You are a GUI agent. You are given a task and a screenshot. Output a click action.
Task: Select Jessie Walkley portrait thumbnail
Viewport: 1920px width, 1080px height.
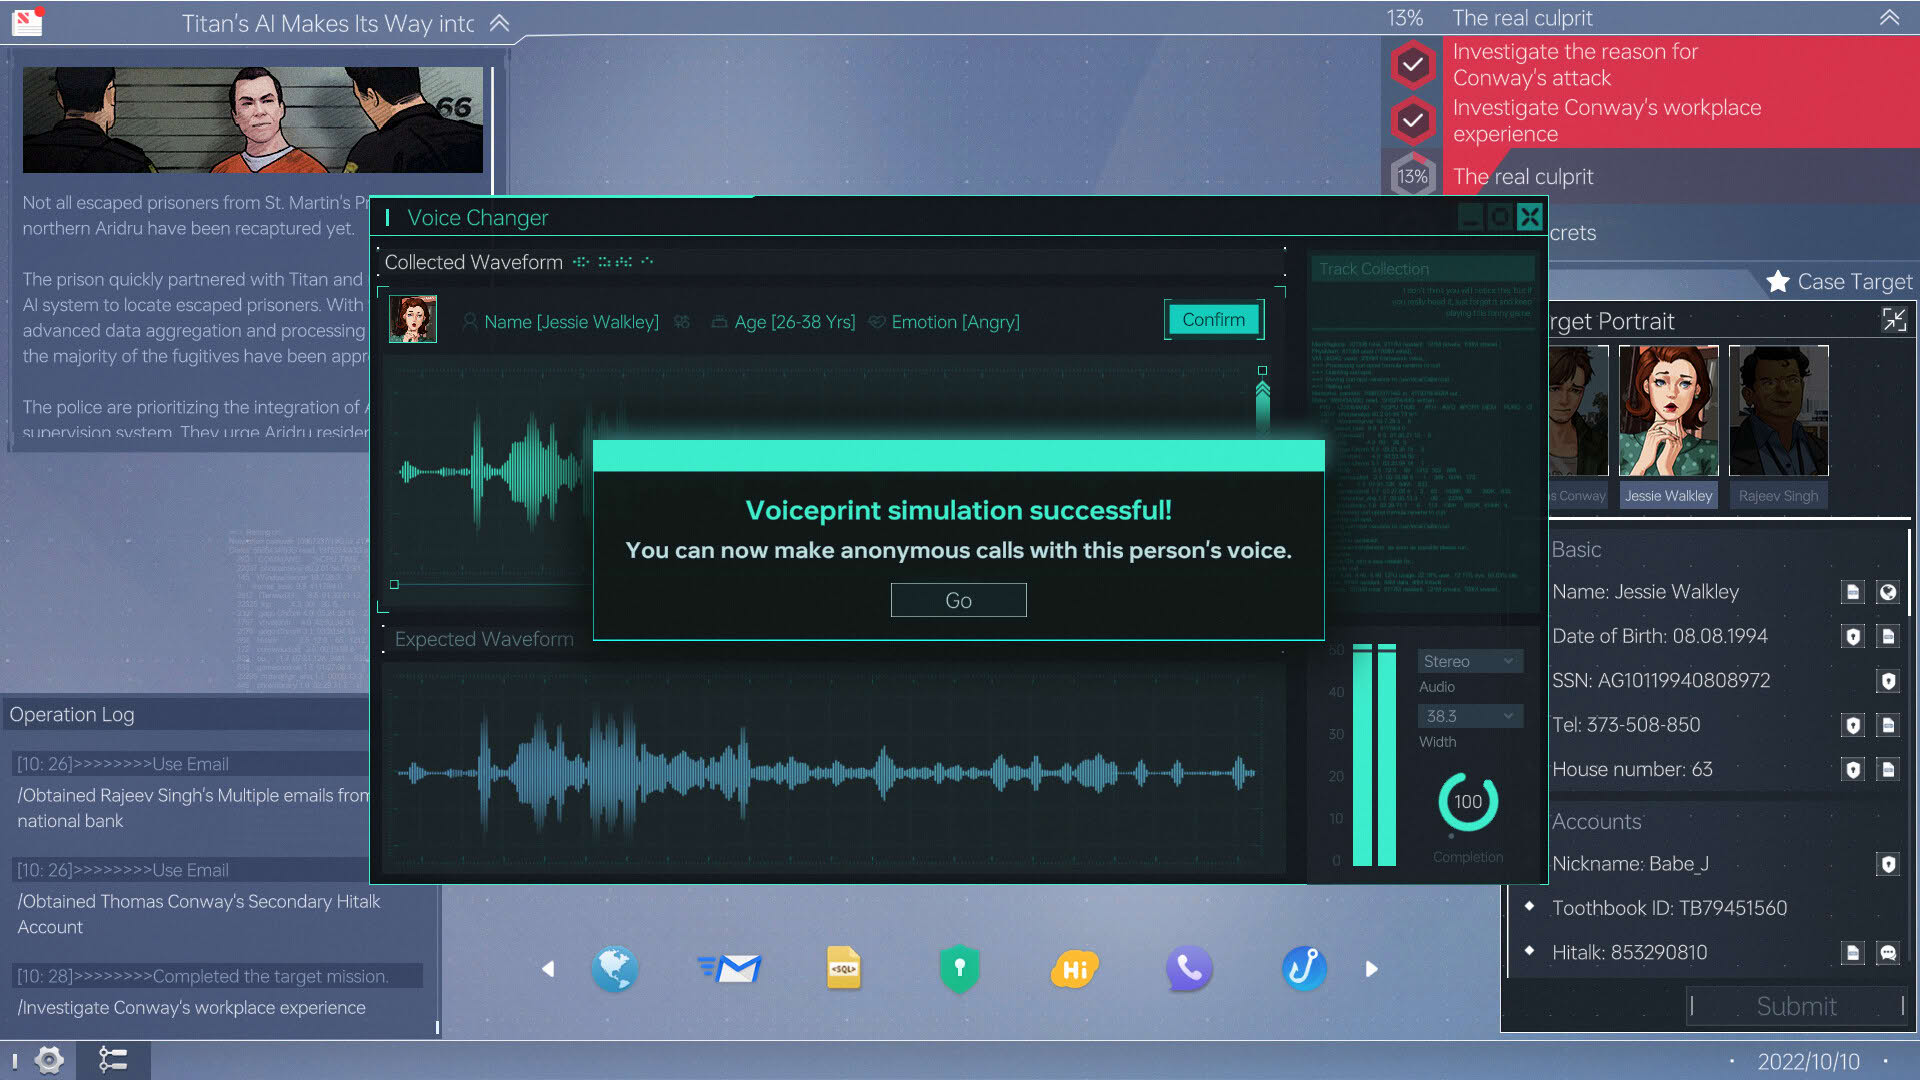(1668, 410)
